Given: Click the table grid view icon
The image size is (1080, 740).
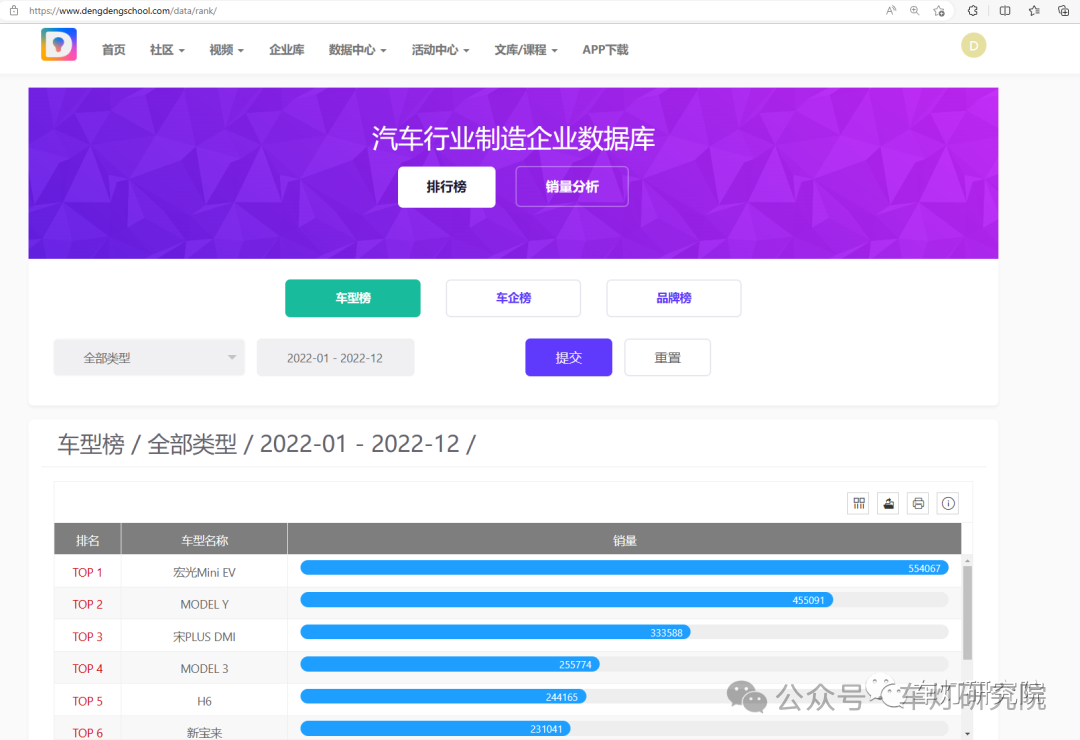Looking at the screenshot, I should pyautogui.click(x=858, y=504).
